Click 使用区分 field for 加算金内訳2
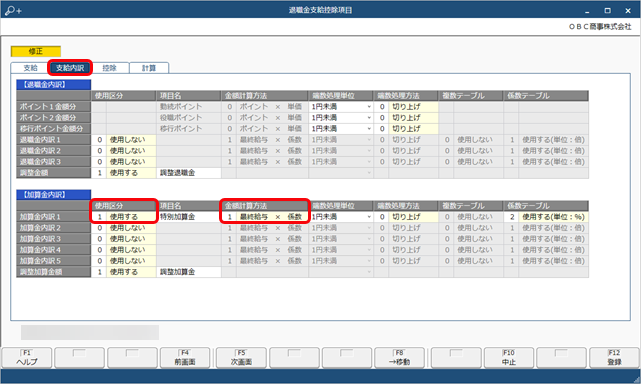 pos(123,228)
